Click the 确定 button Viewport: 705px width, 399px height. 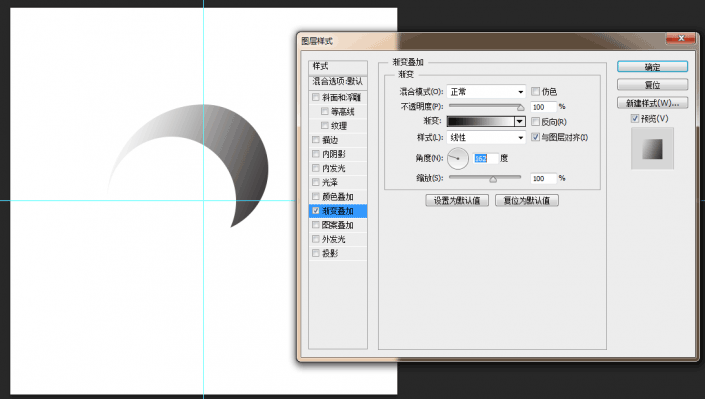coord(652,67)
